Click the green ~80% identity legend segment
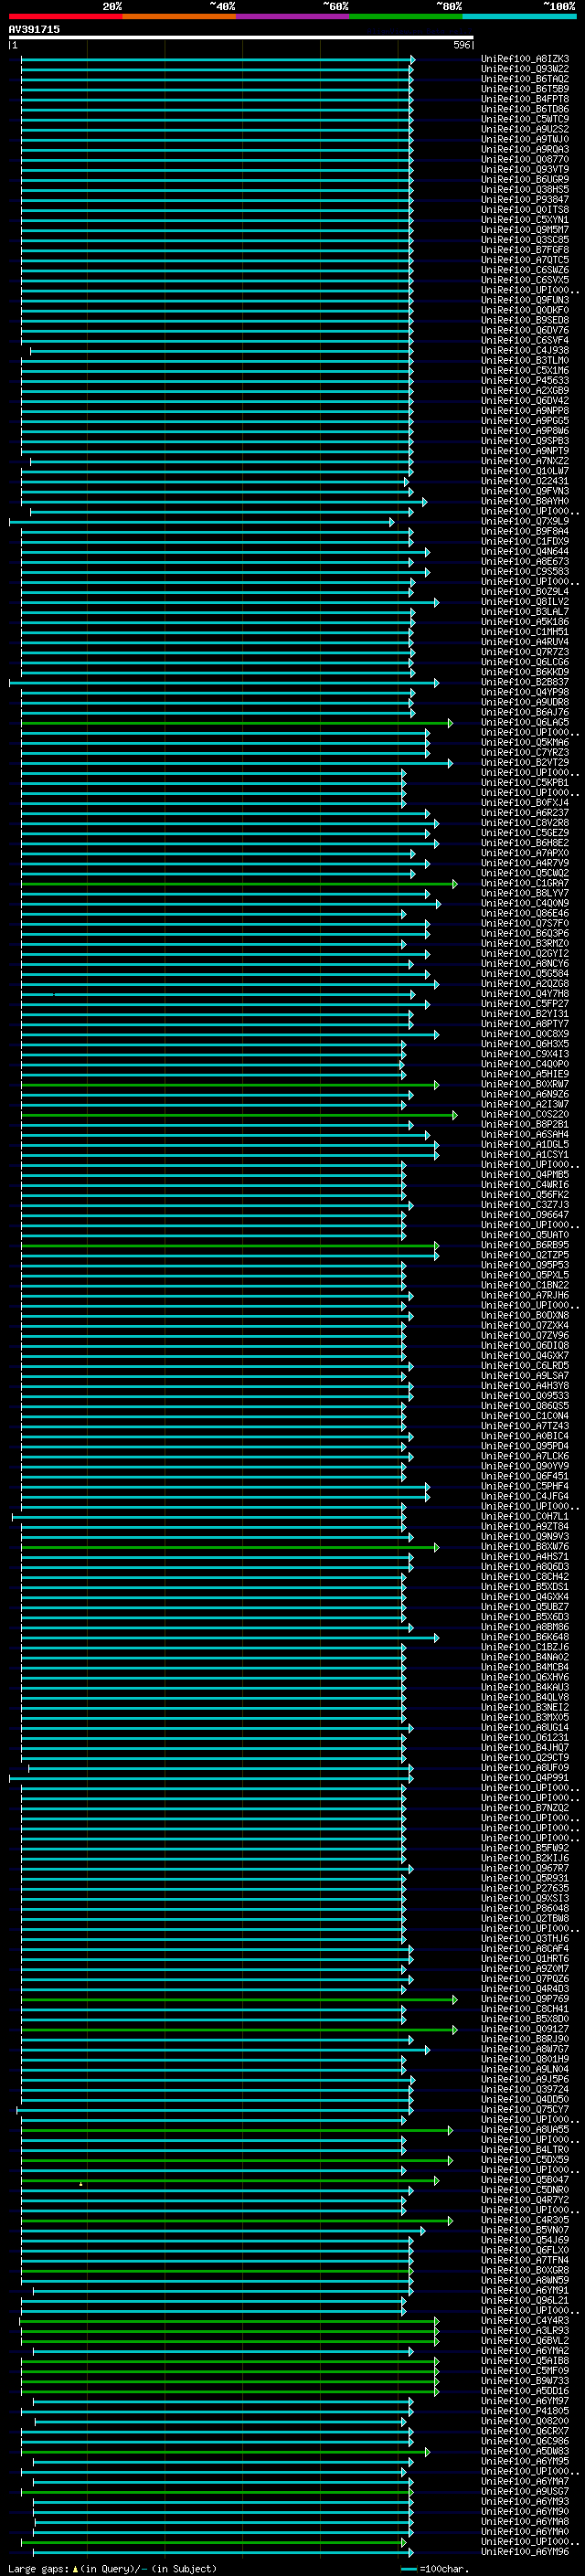 pos(406,16)
